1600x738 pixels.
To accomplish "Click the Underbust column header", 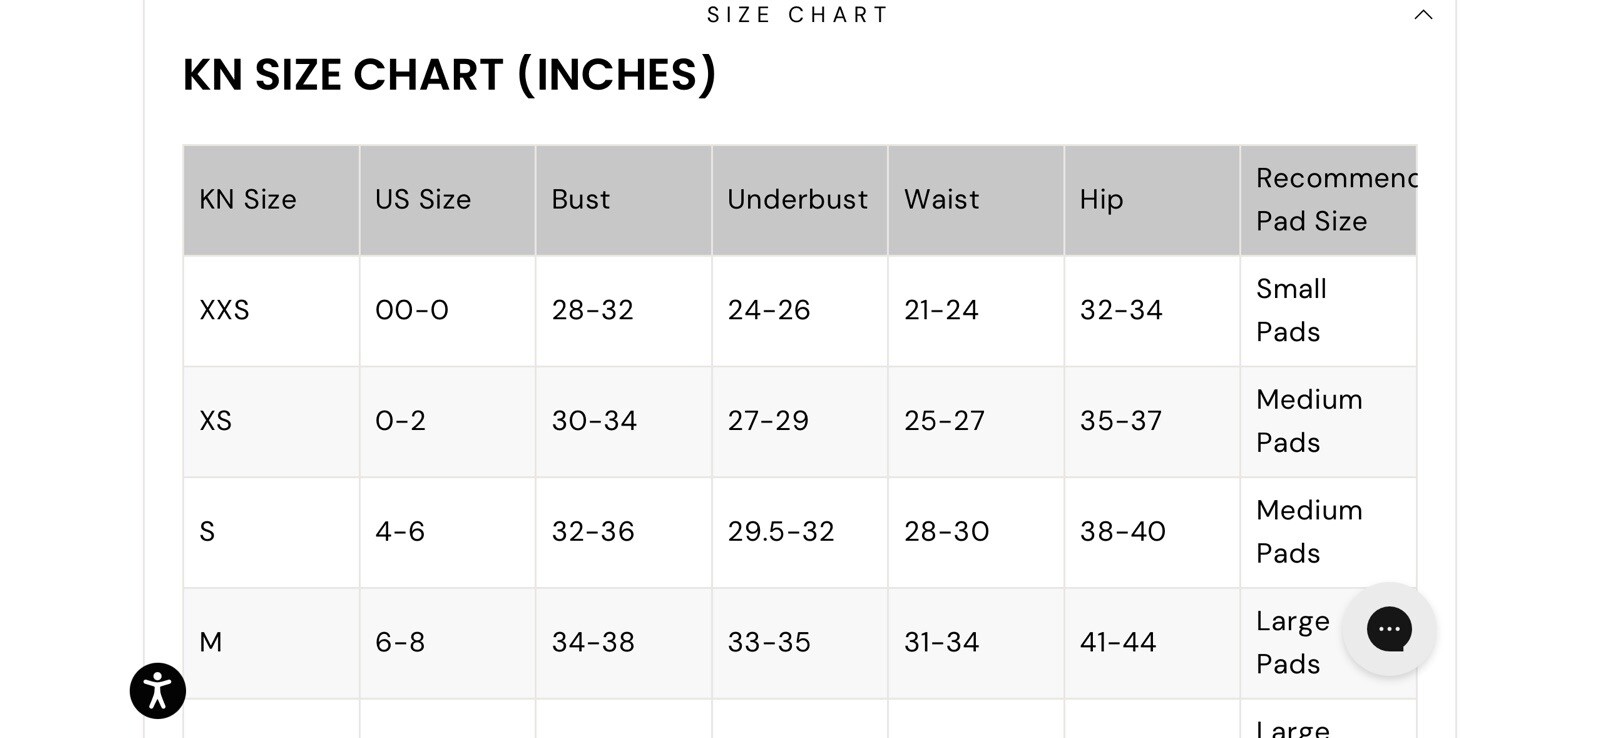I will tap(799, 200).
